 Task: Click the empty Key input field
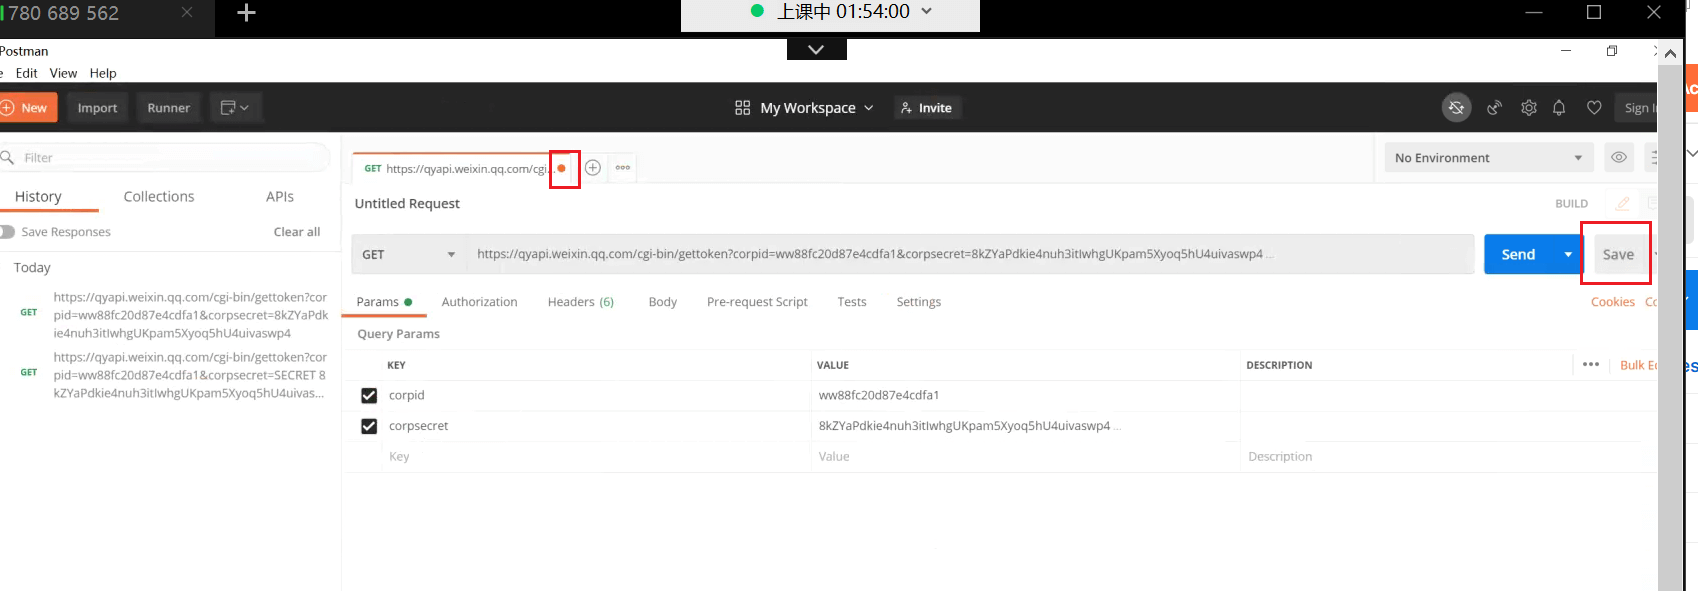click(597, 457)
